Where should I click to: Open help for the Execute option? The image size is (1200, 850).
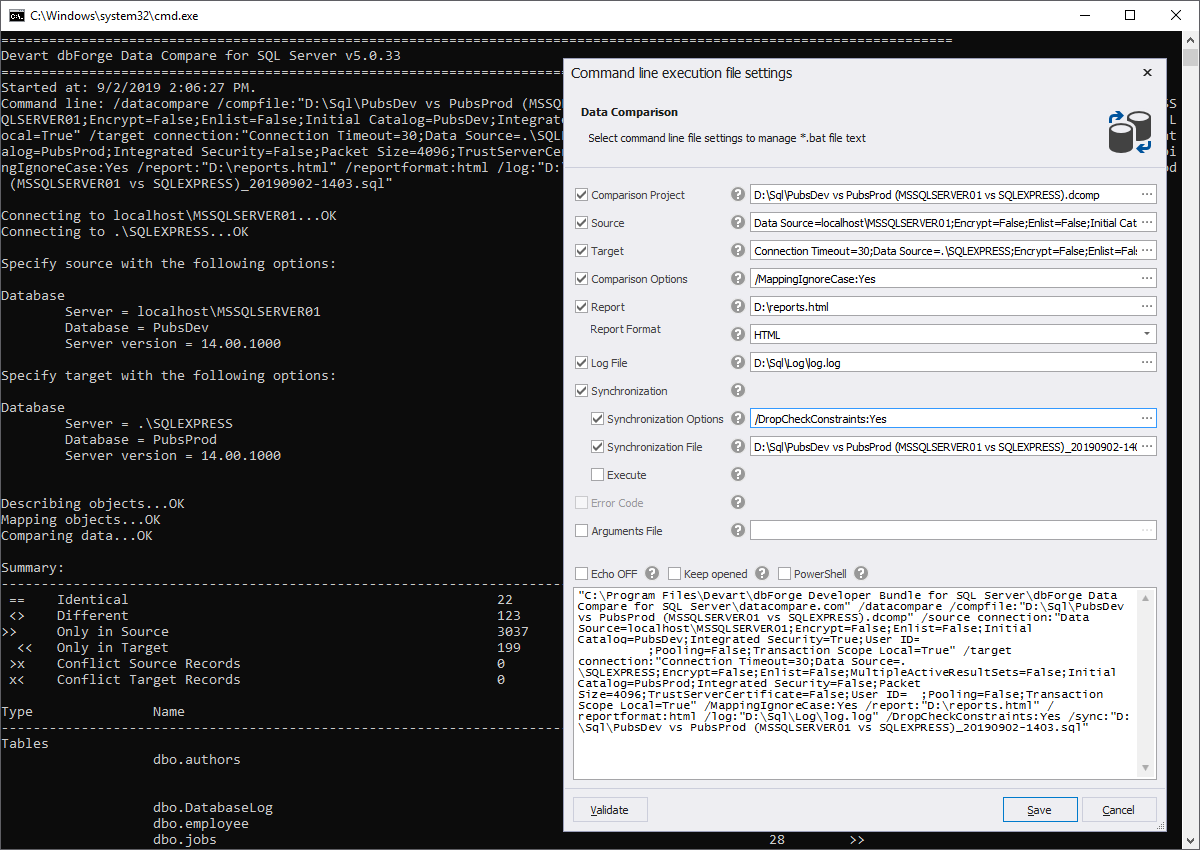pyautogui.click(x=737, y=474)
